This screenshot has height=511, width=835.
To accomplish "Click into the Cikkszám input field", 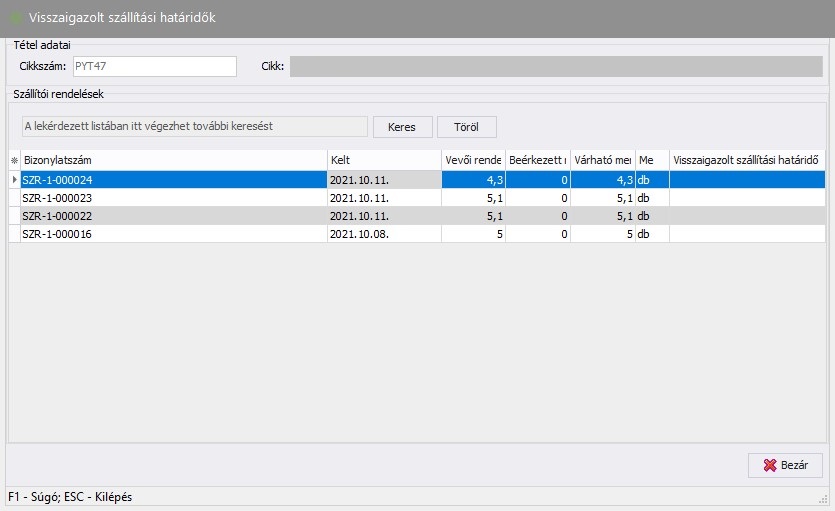I will 154,66.
